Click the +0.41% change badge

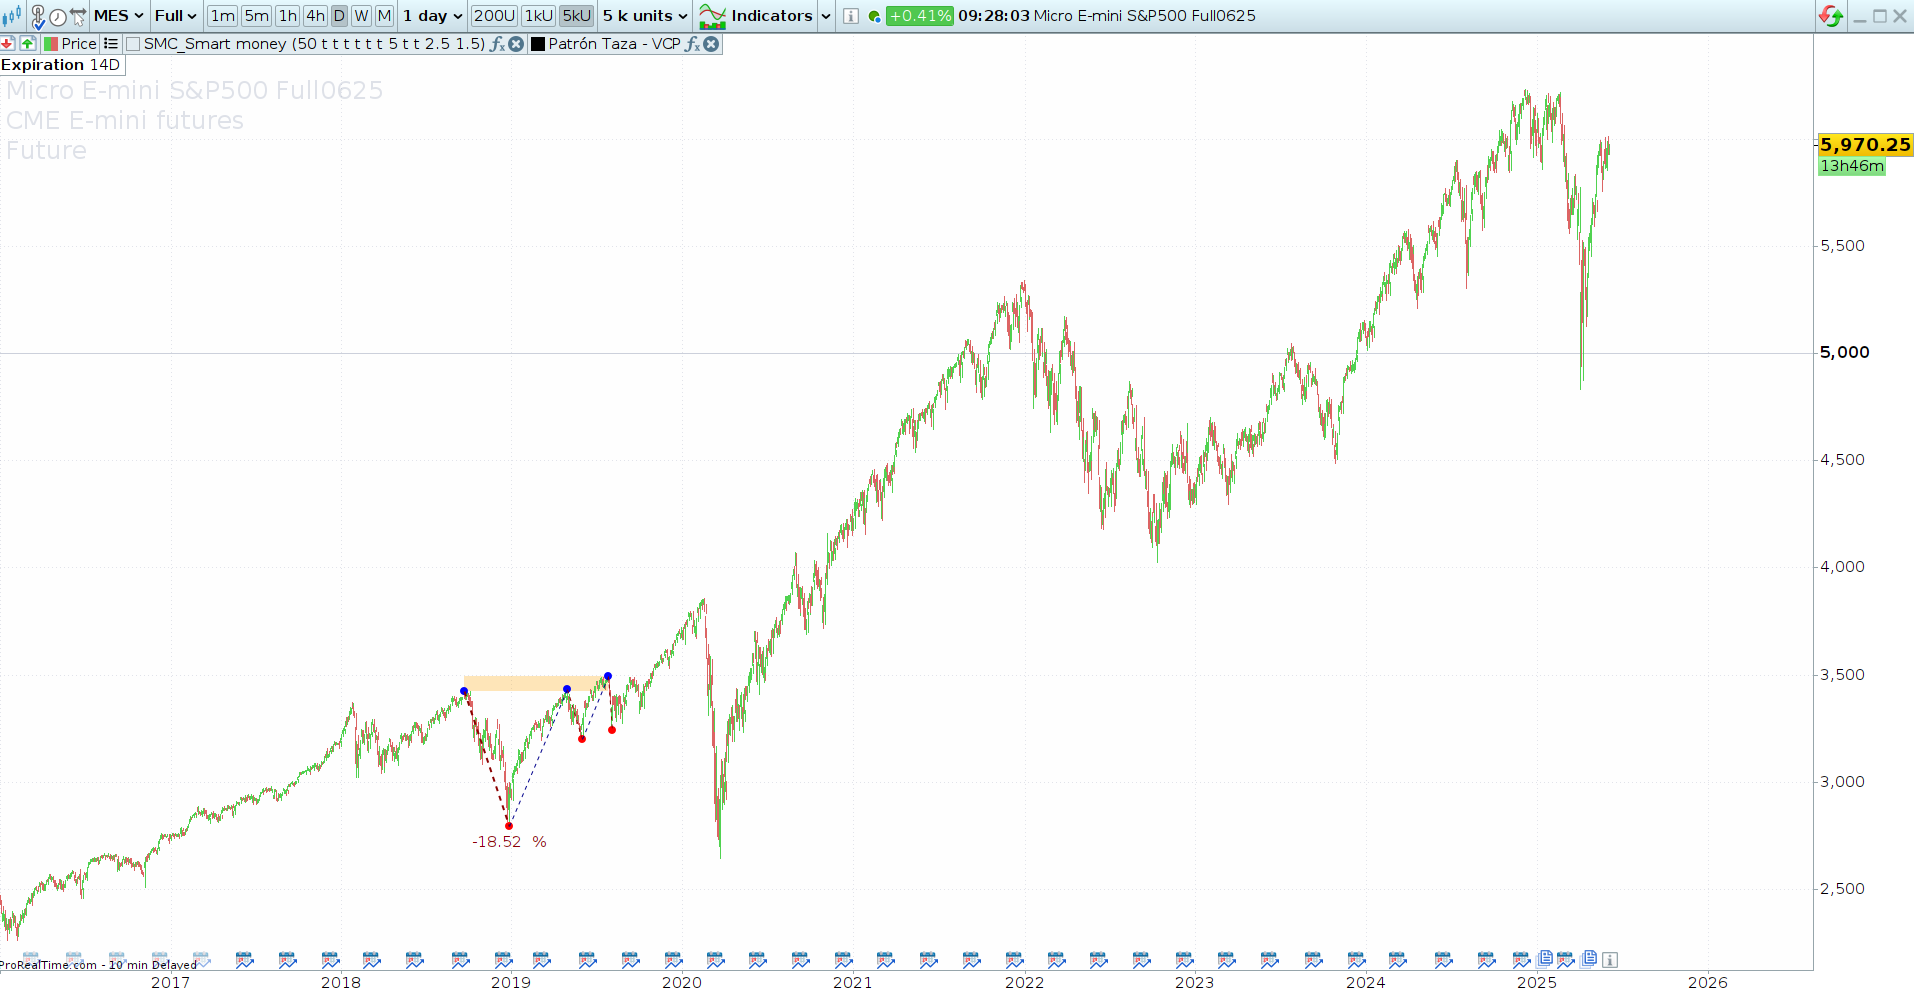(x=920, y=16)
